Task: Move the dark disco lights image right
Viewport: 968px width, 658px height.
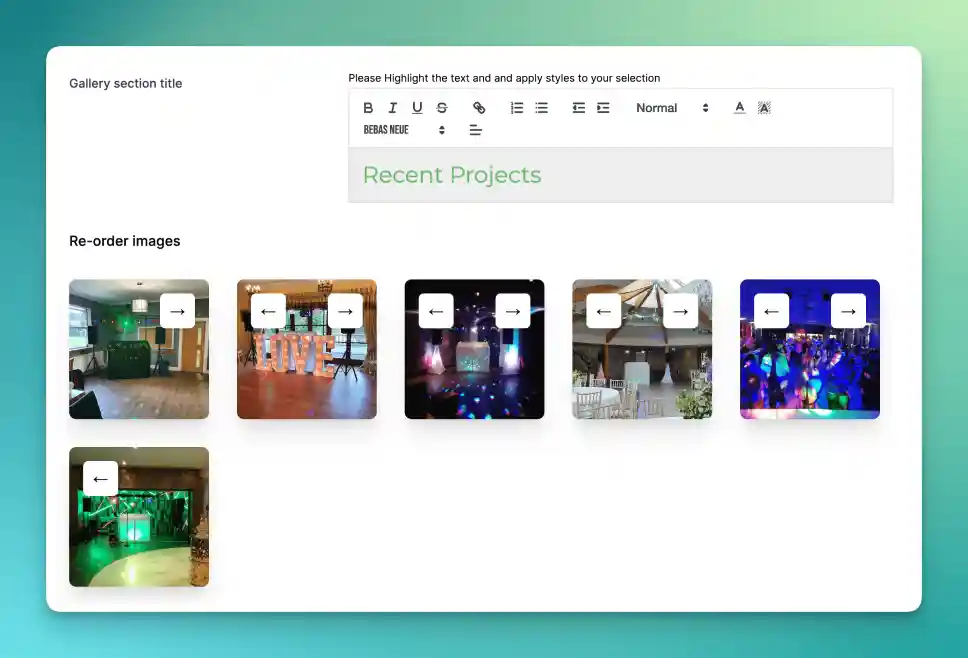Action: pyautogui.click(x=512, y=311)
